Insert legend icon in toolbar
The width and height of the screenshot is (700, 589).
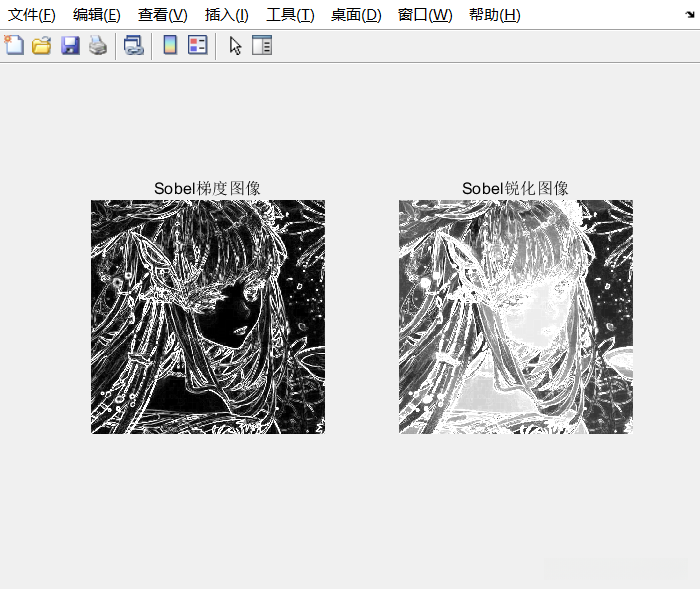pyautogui.click(x=198, y=45)
